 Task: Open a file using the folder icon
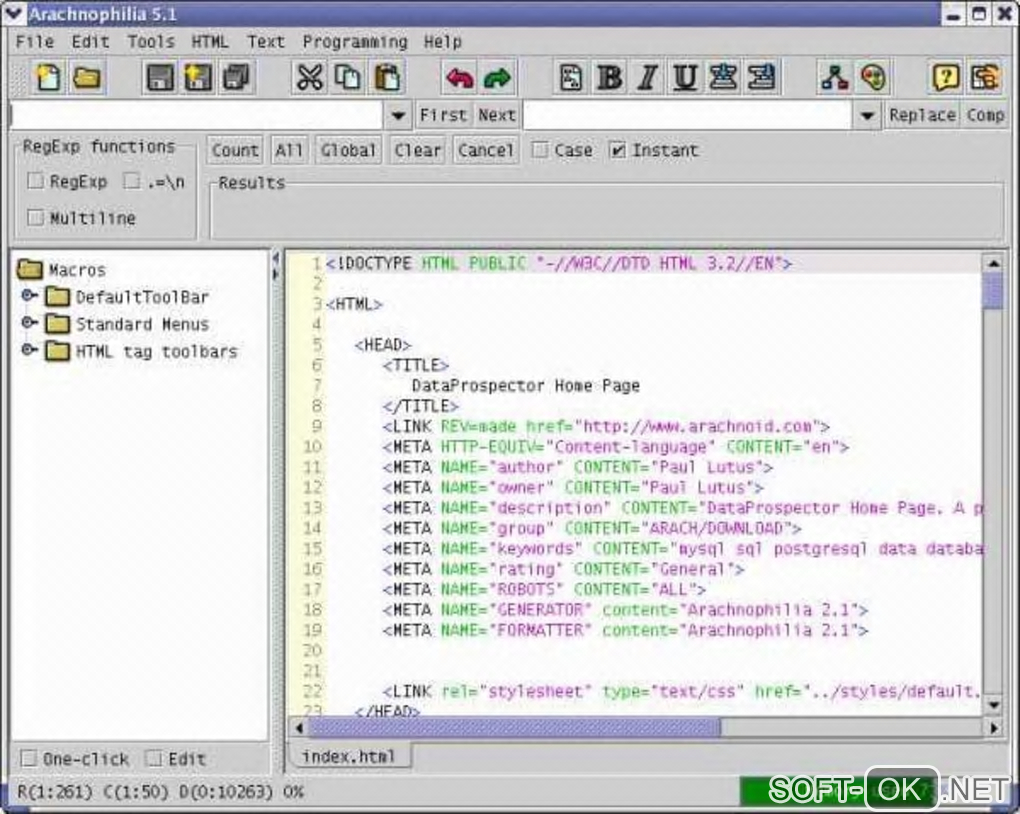(87, 77)
